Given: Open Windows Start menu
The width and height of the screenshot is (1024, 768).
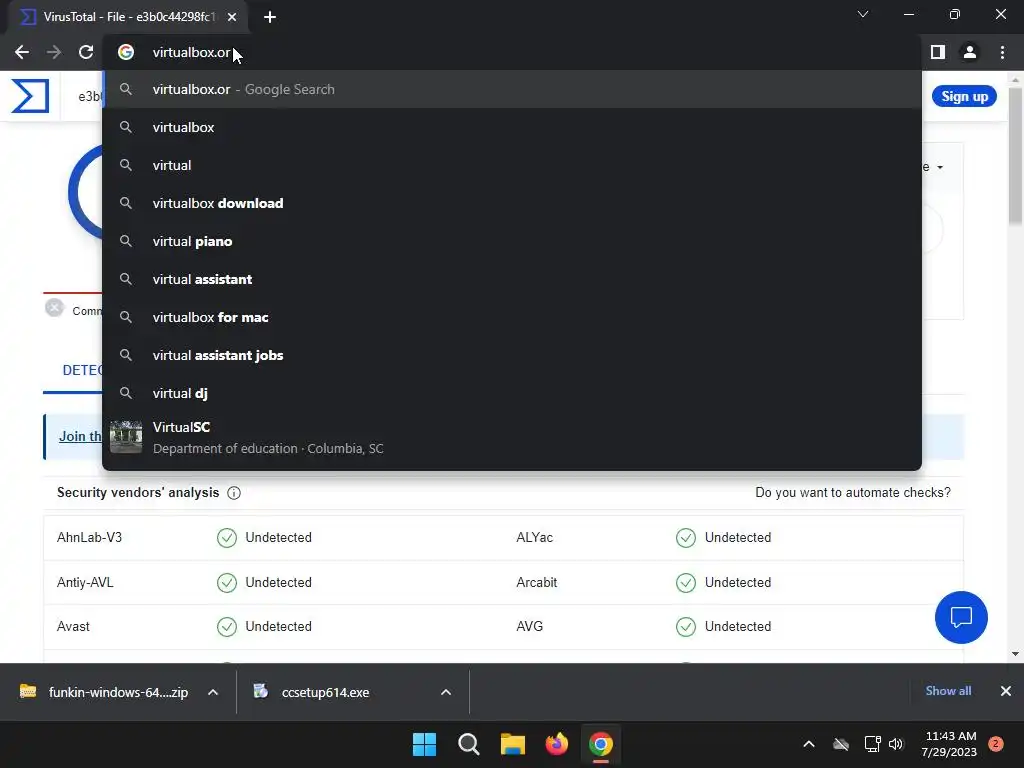Looking at the screenshot, I should click(x=424, y=744).
